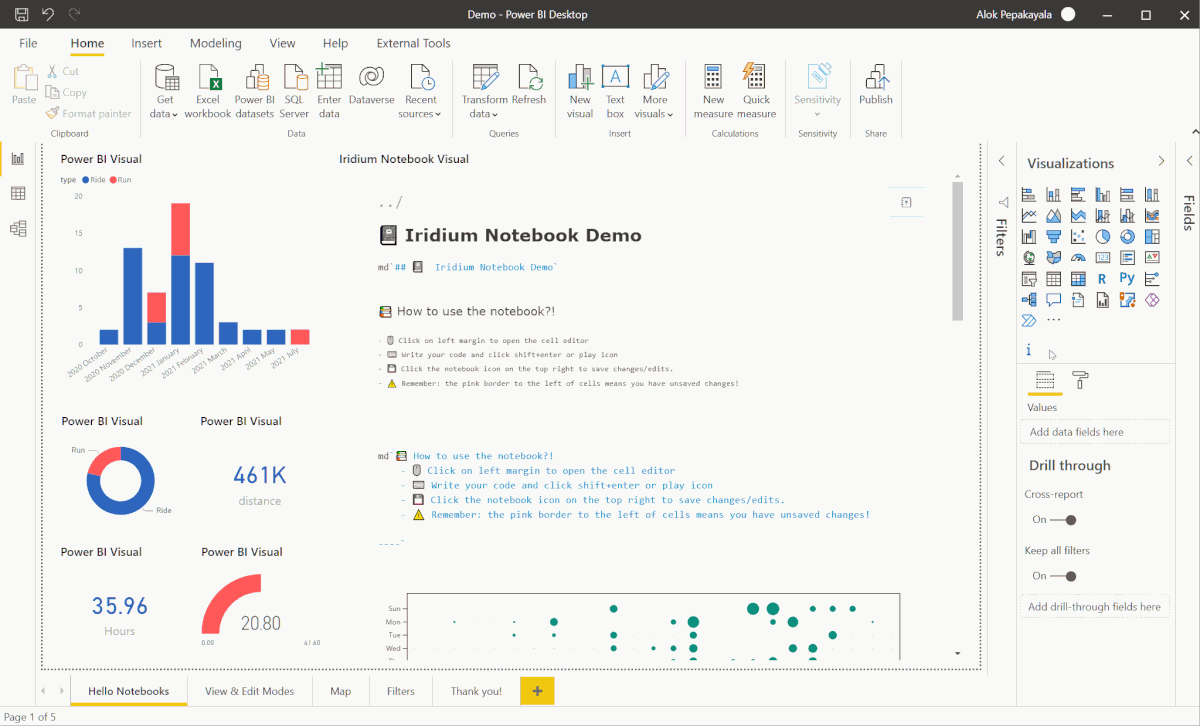Select the Gauge visual icon
Screen dimensions: 1200x726
point(1079,257)
